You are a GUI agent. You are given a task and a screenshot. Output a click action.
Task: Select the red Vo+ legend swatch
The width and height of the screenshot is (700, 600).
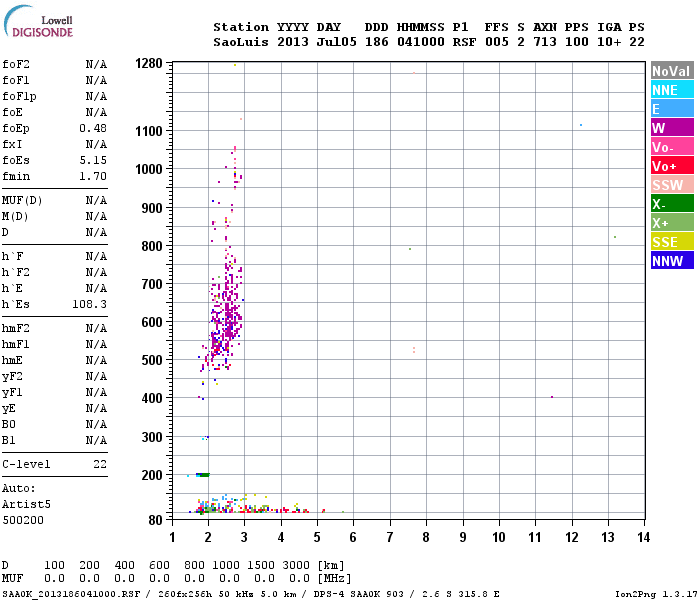coord(672,166)
